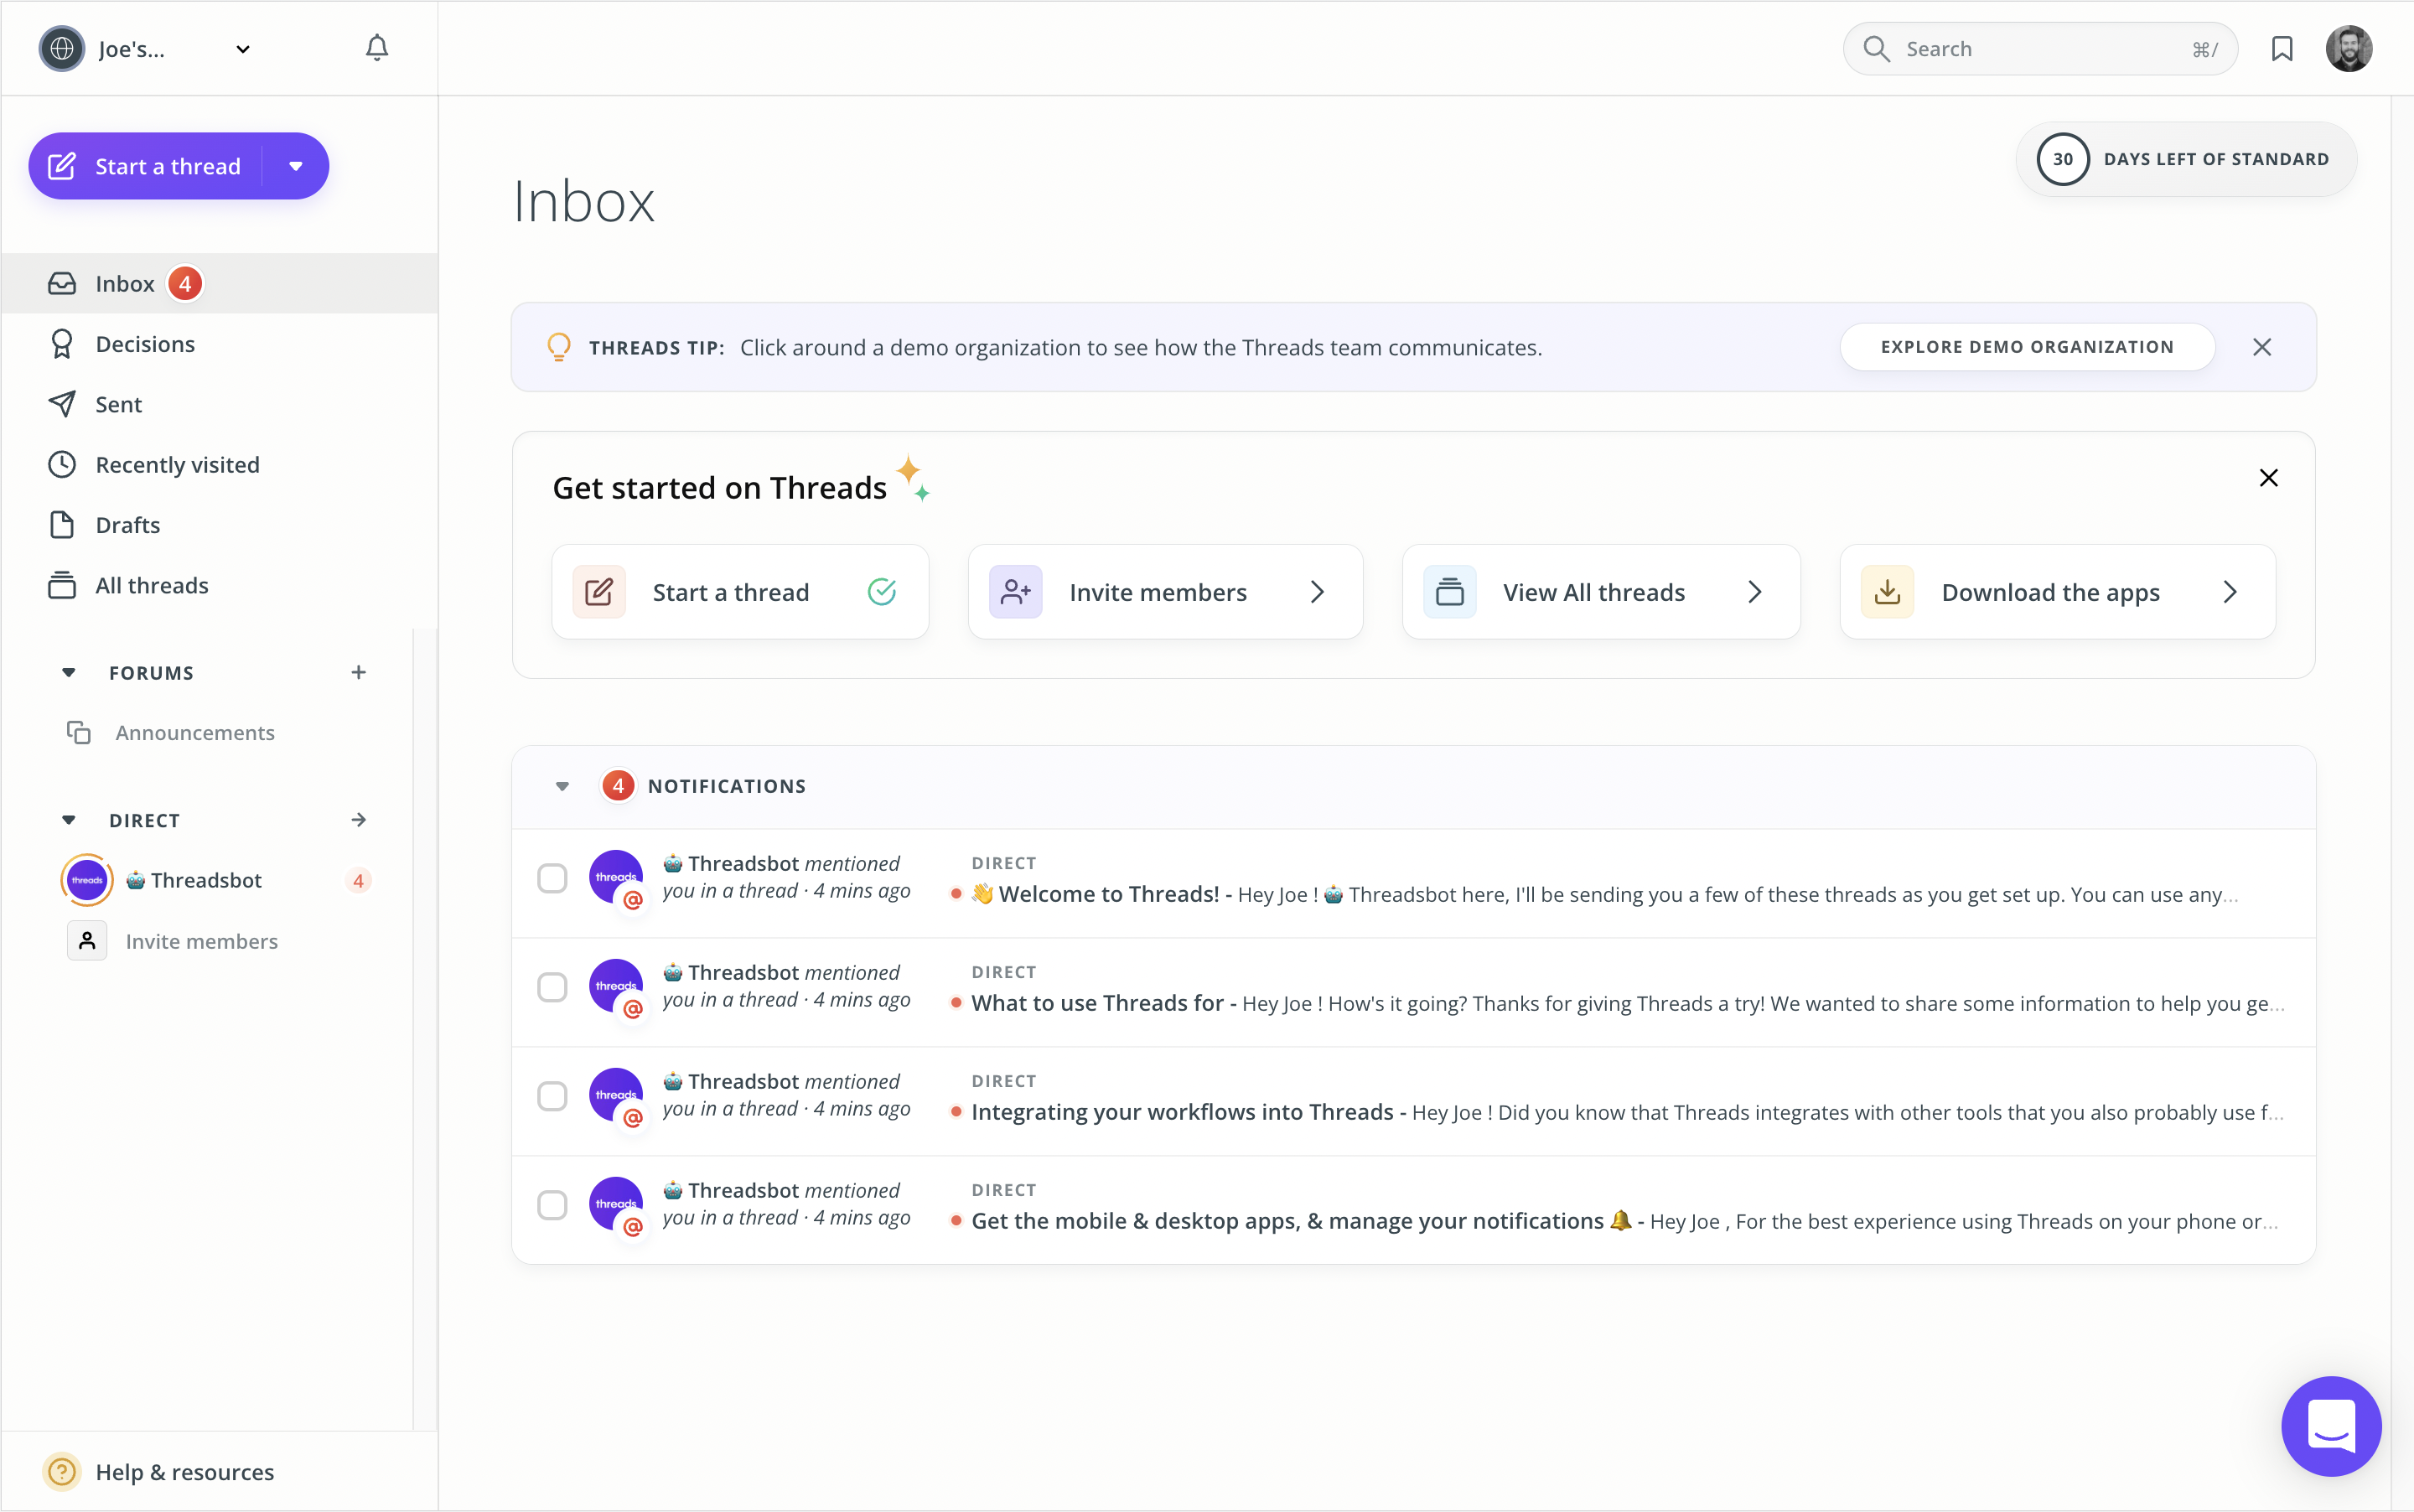Screen dimensions: 2414x1512
Task: Close the Get started on Threads card
Action: [x=2268, y=478]
